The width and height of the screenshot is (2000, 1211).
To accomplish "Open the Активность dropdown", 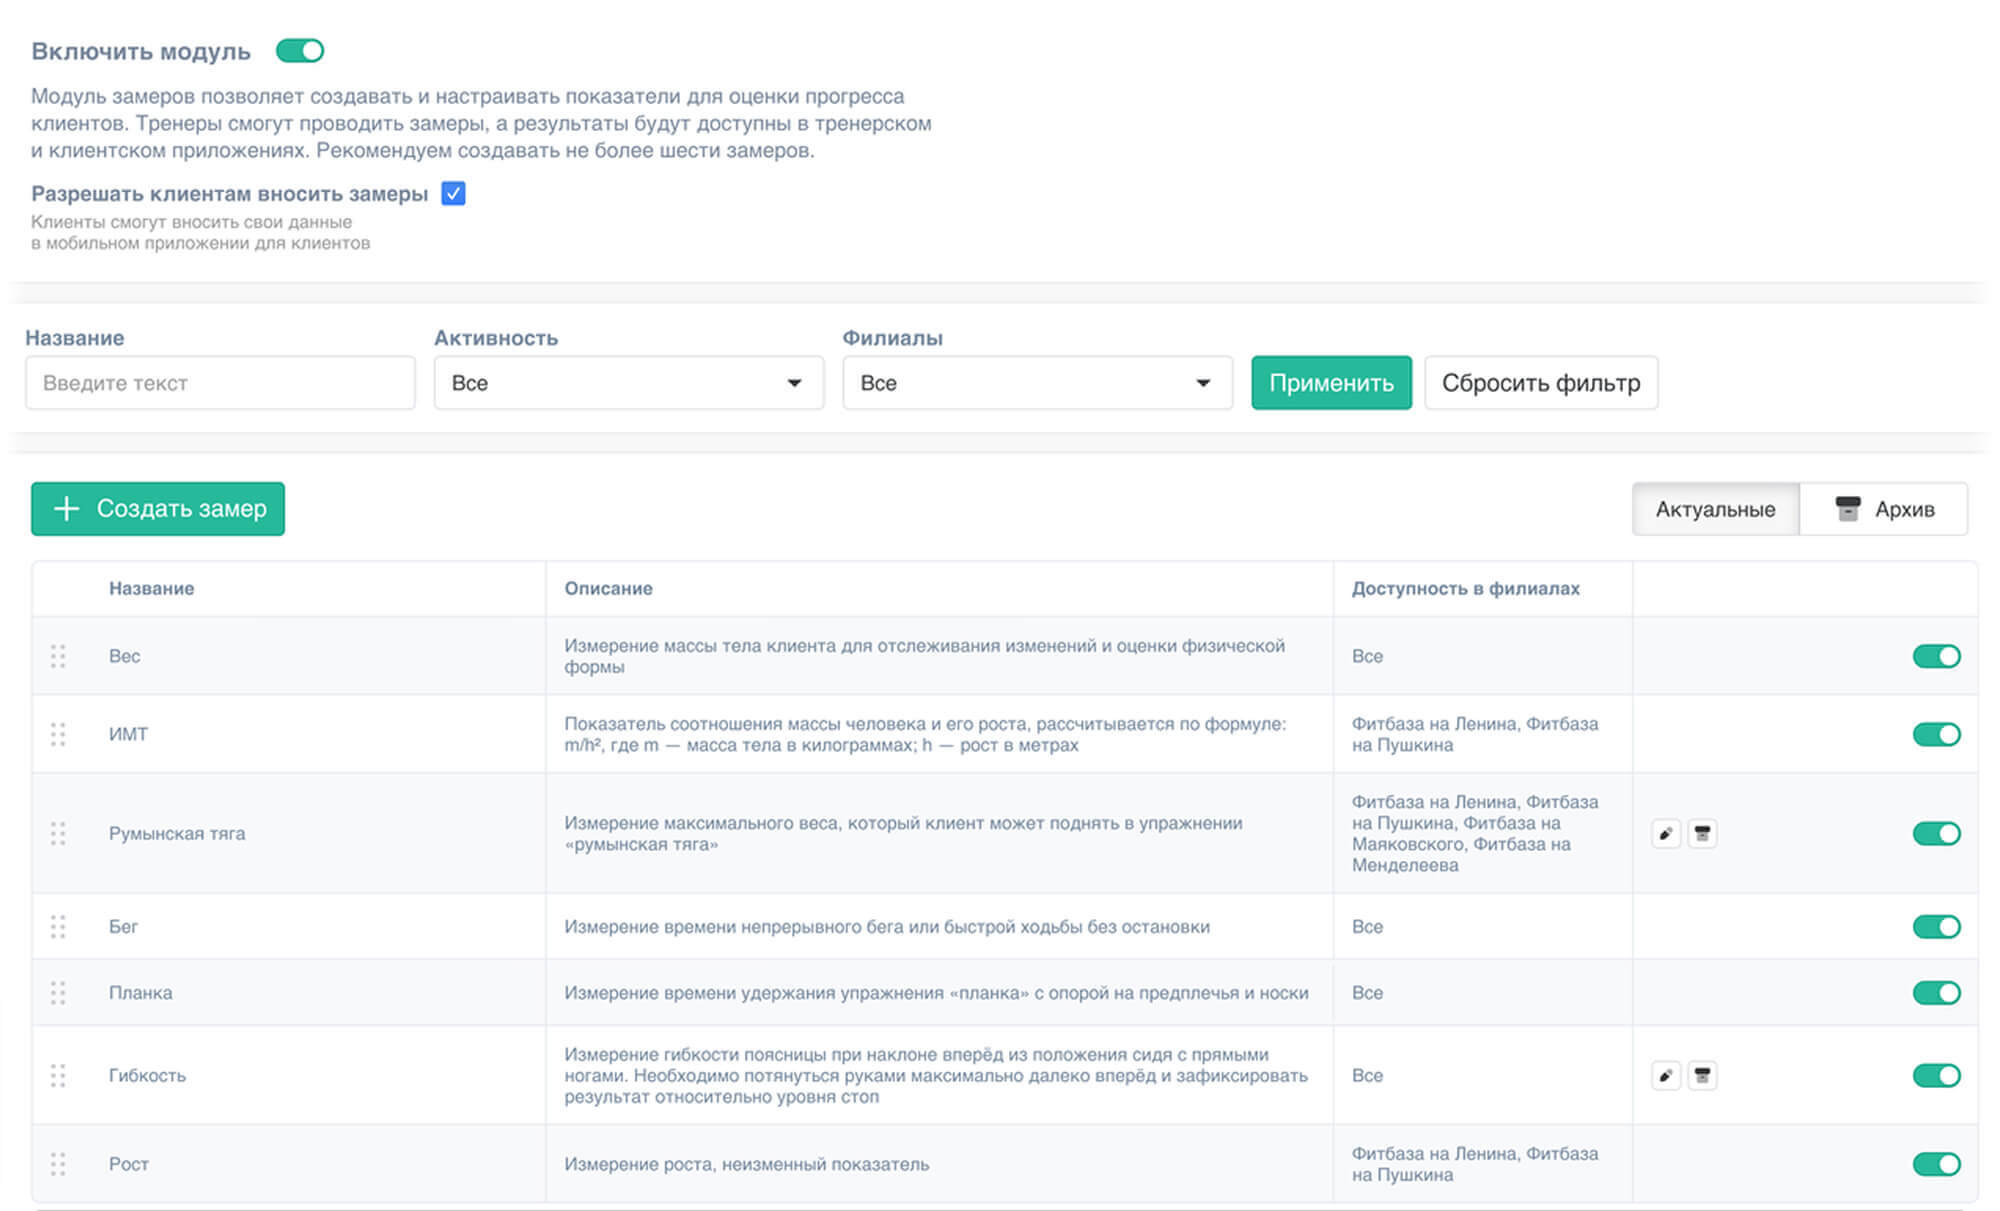I will tap(629, 383).
